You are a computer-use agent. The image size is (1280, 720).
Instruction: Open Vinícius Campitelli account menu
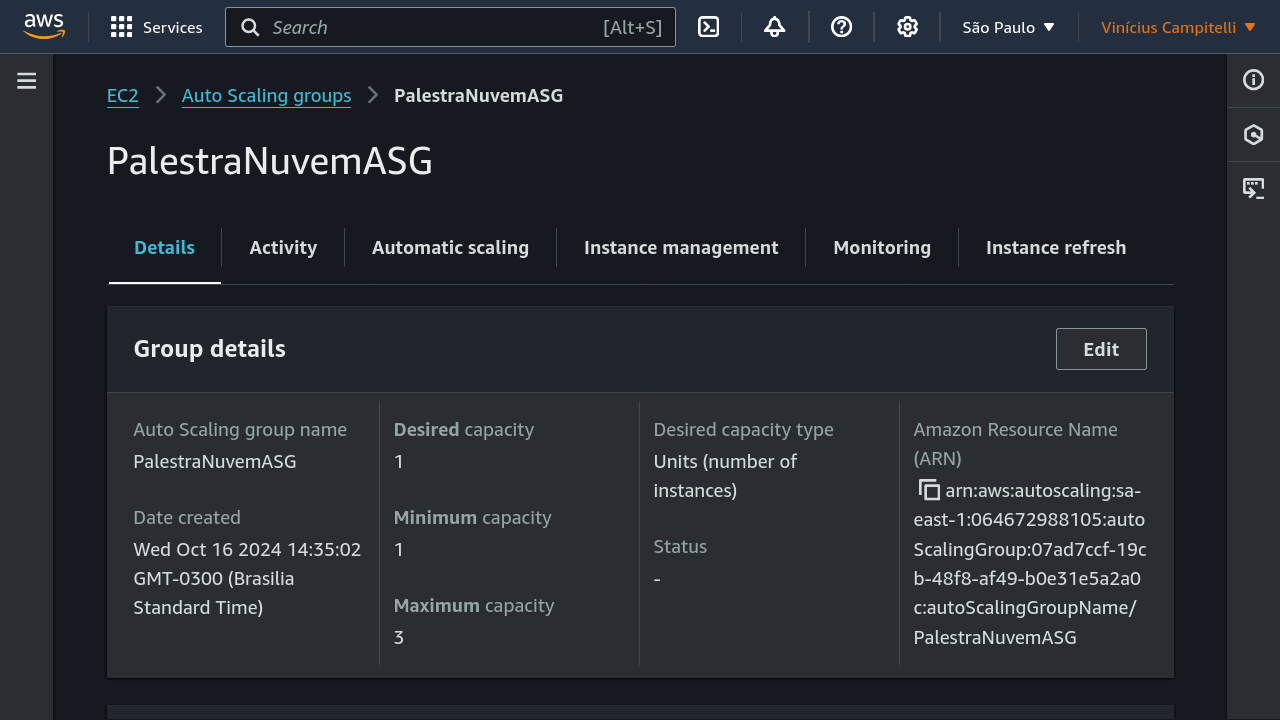click(x=1179, y=27)
